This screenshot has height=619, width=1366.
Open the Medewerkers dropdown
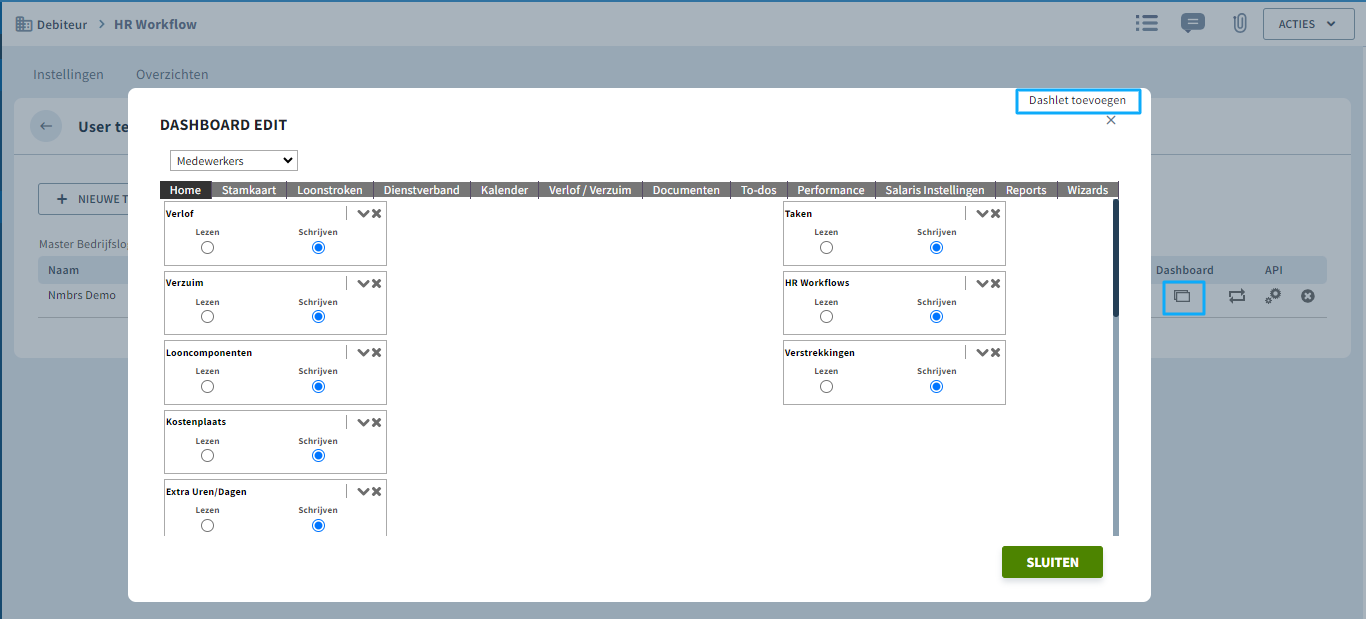pos(234,160)
